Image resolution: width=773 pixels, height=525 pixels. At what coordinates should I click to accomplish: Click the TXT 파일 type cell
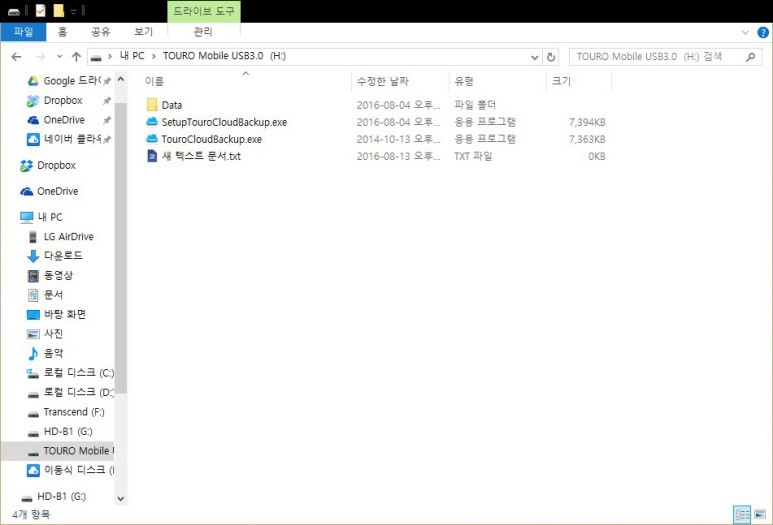point(473,156)
